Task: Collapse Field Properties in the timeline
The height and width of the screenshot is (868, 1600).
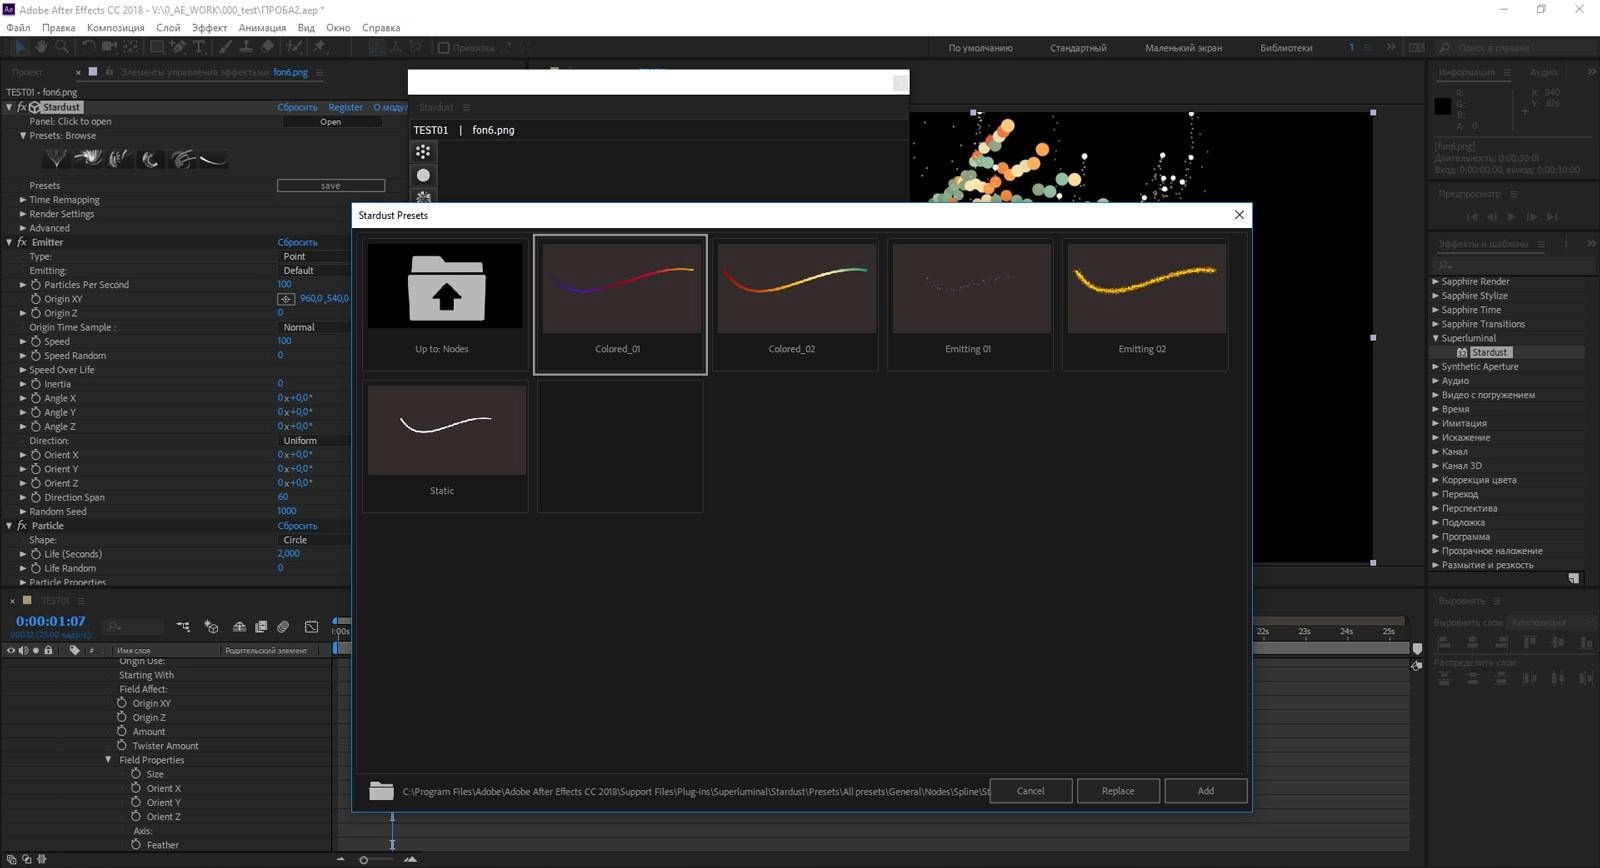Action: point(109,760)
